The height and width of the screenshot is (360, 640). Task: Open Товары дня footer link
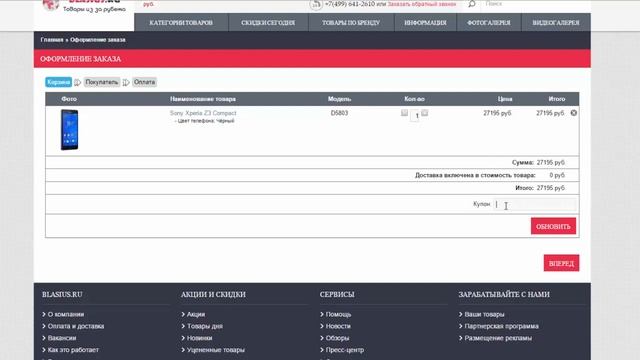(205, 326)
